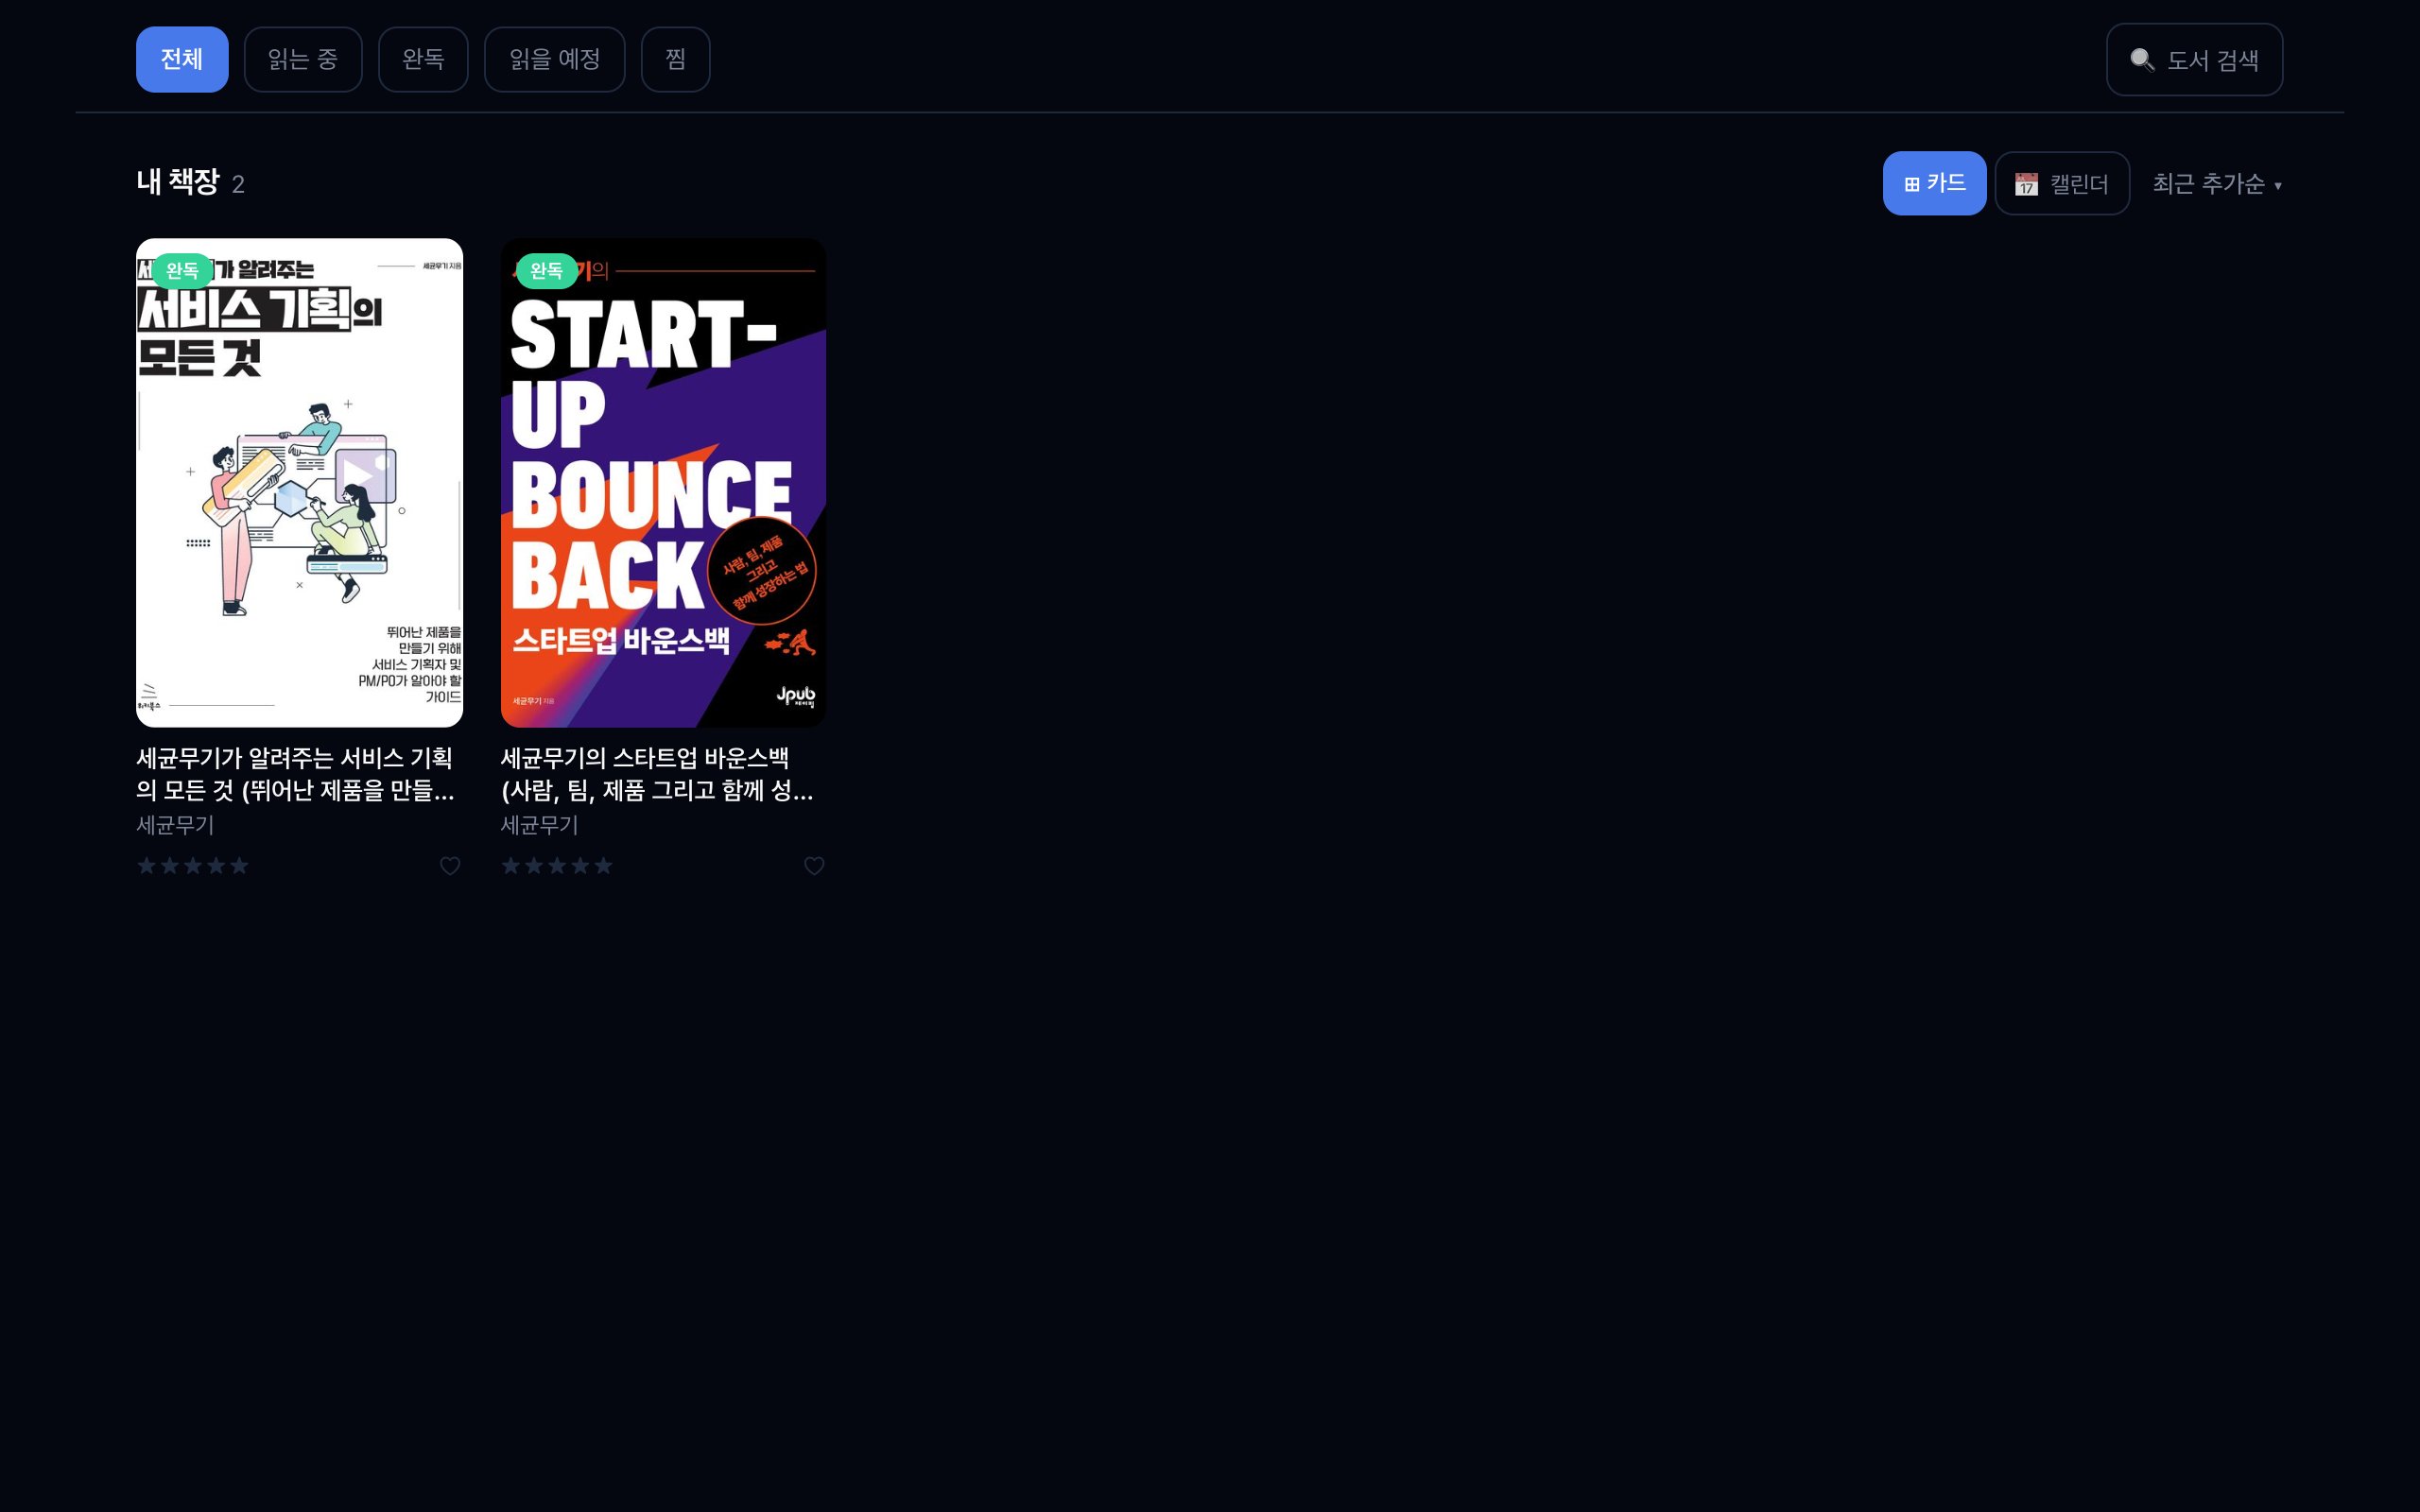Rate 스타트업 바운스백 book four stars
2420x1512 pixels.
click(x=580, y=866)
